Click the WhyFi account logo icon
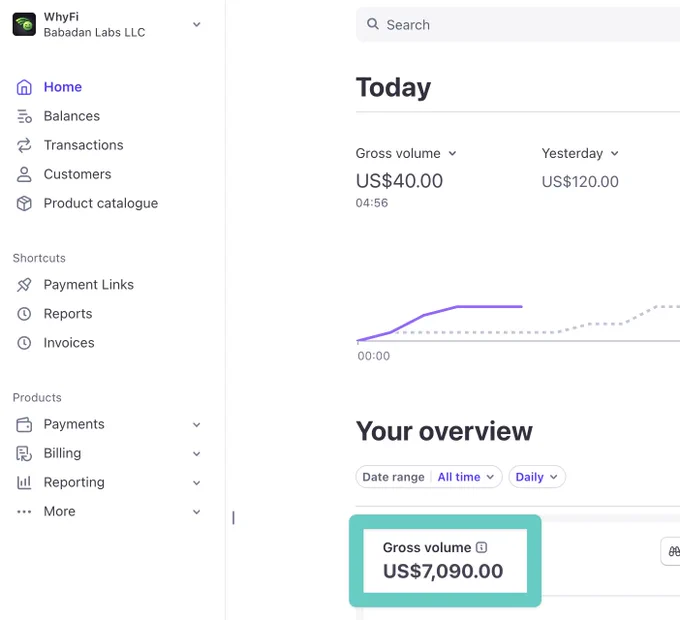 24,24
